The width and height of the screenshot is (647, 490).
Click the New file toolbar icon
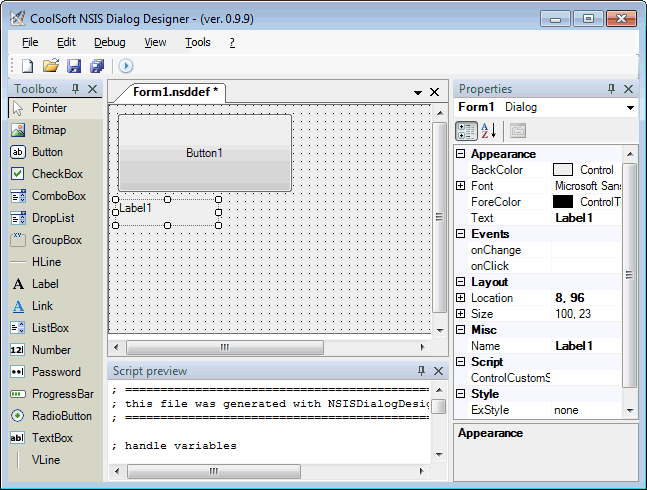(28, 66)
